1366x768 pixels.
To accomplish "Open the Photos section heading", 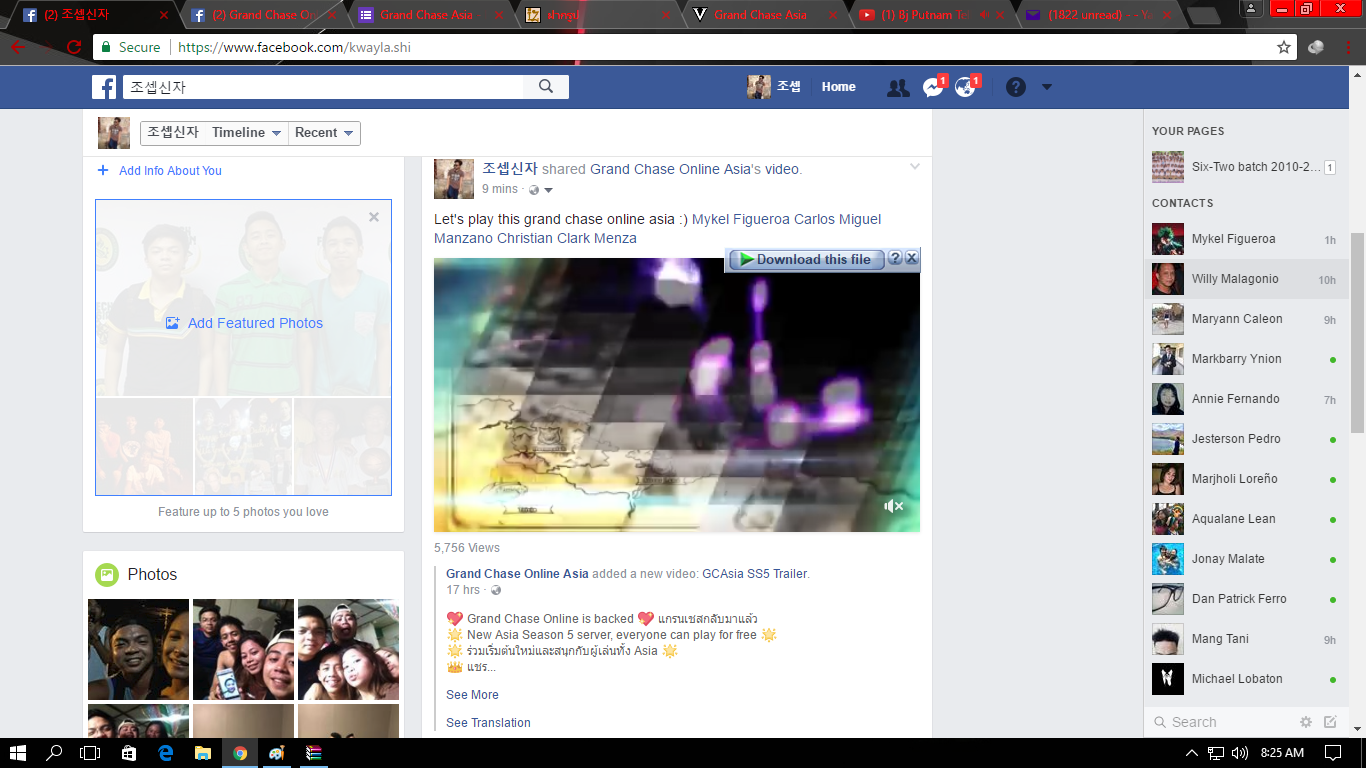I will (152, 575).
